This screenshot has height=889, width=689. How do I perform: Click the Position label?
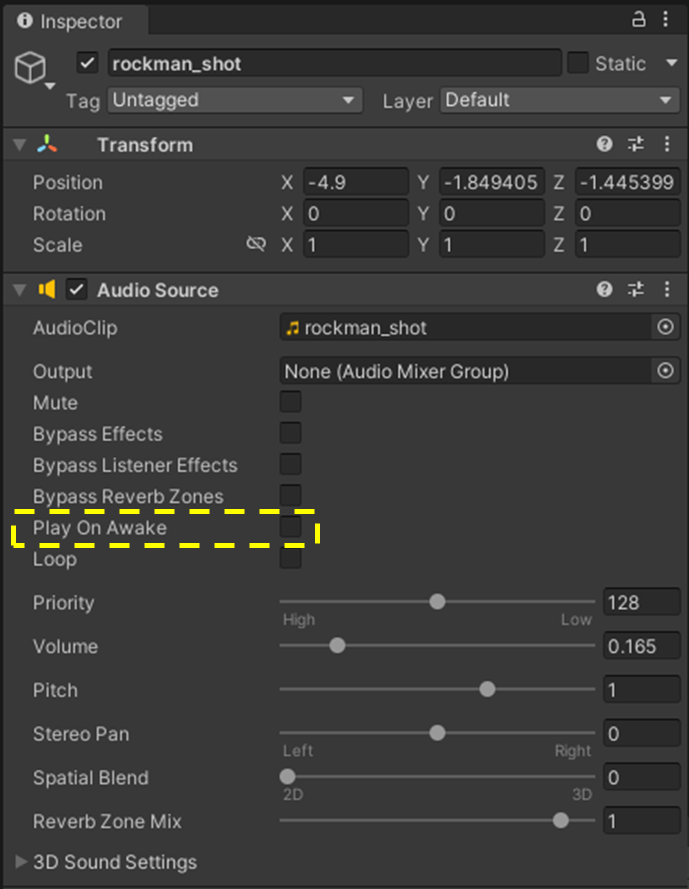point(68,182)
